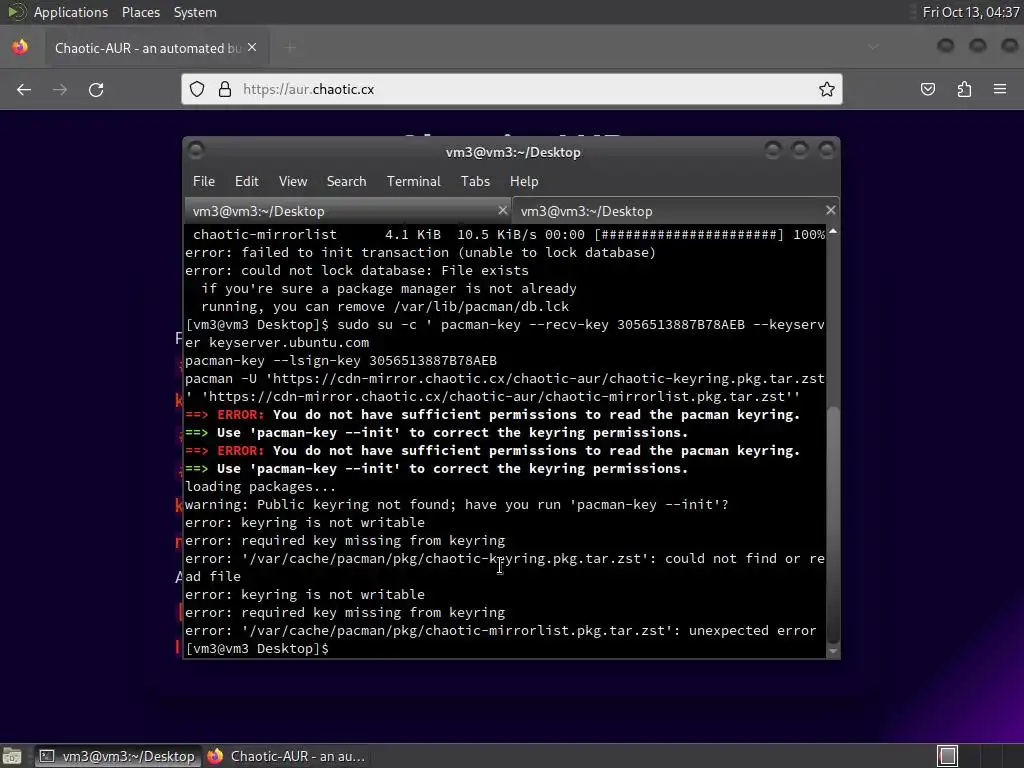Open the Firefox extensions puzzle icon

(964, 89)
